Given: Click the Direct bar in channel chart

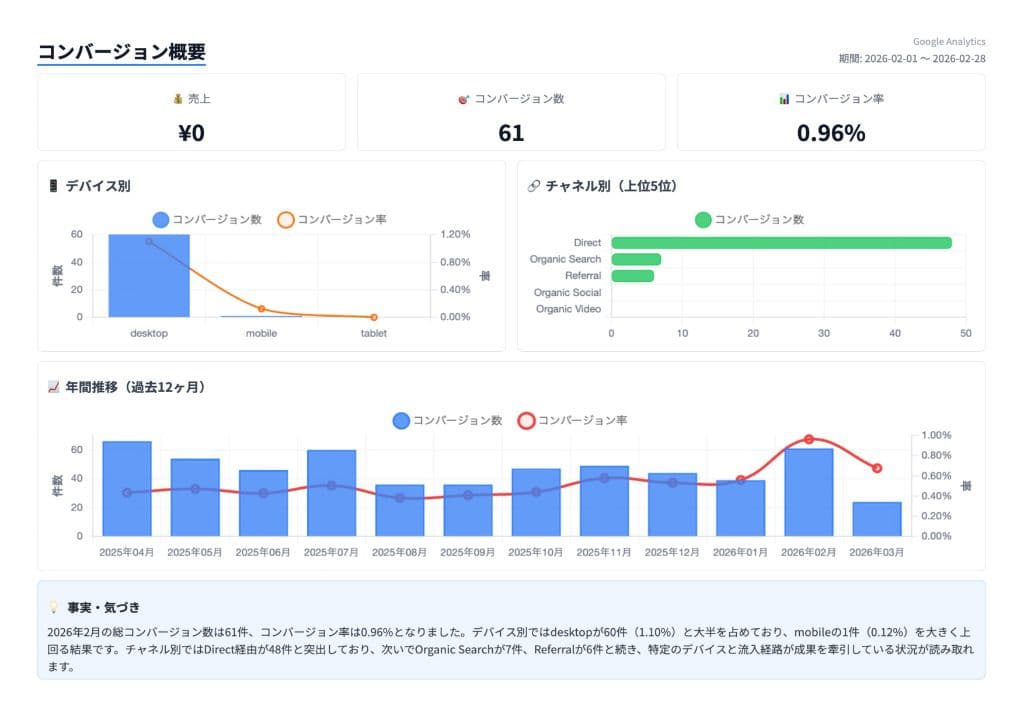Looking at the screenshot, I should 780,243.
